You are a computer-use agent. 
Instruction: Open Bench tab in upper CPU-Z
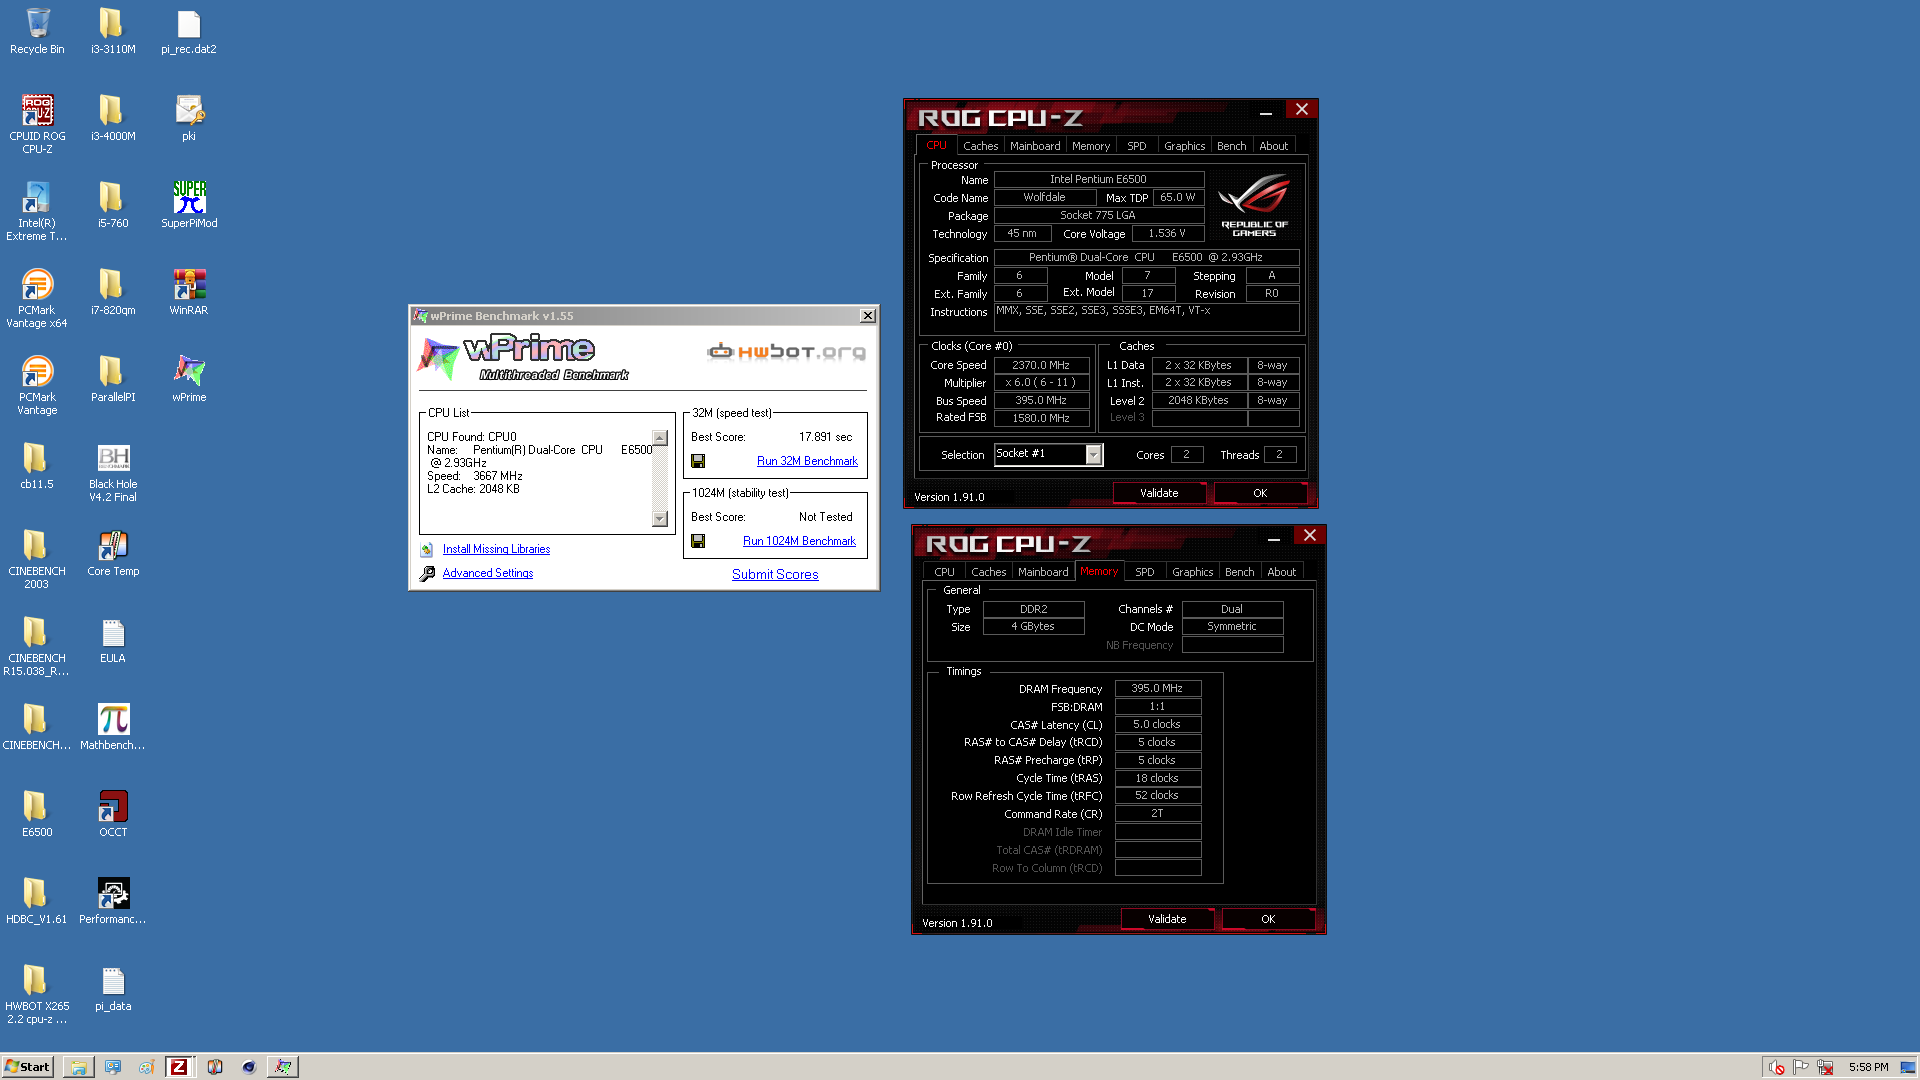tap(1232, 146)
